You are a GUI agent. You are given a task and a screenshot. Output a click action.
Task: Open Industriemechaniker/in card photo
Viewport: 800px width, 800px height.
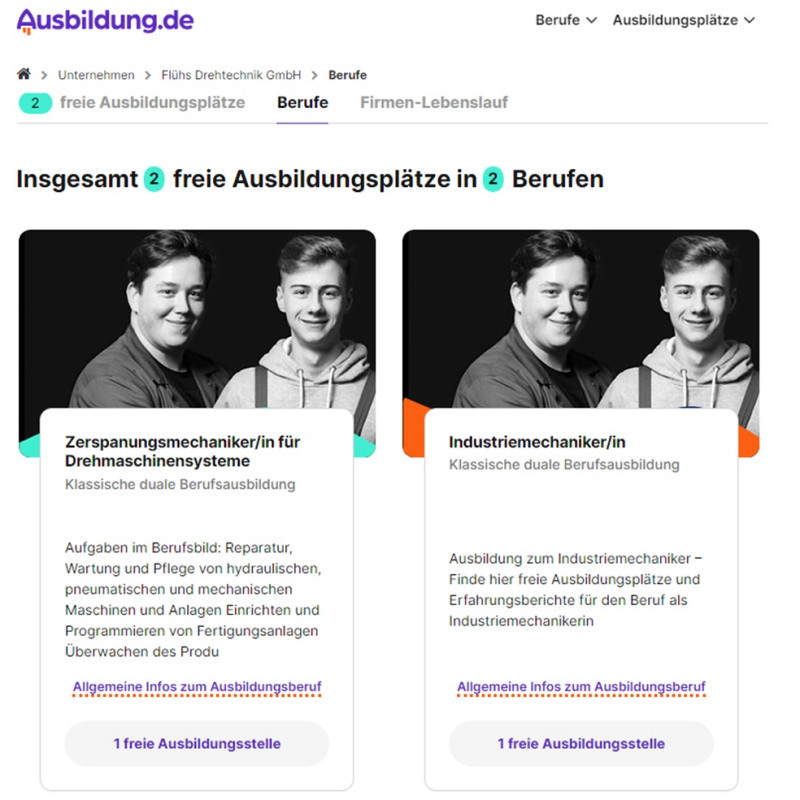581,319
